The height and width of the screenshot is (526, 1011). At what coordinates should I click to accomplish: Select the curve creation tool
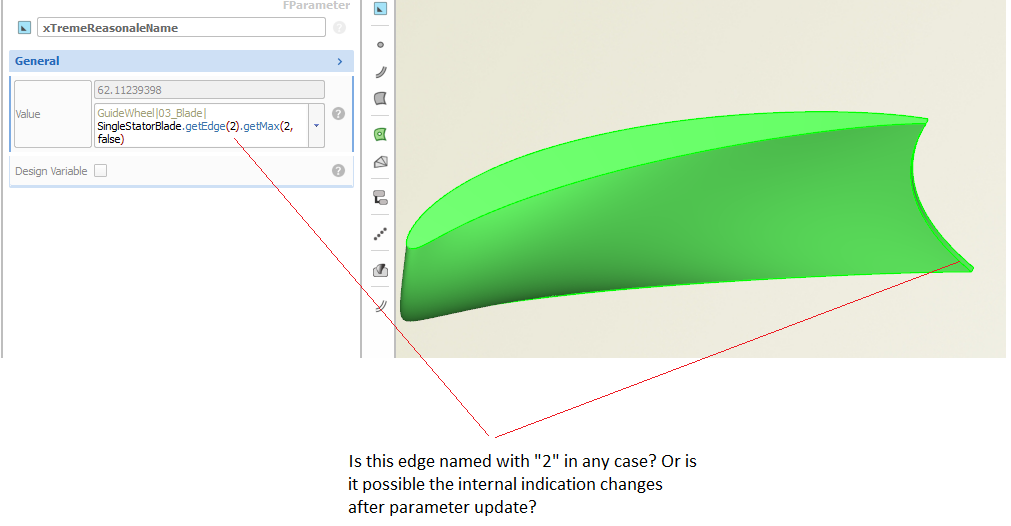380,72
